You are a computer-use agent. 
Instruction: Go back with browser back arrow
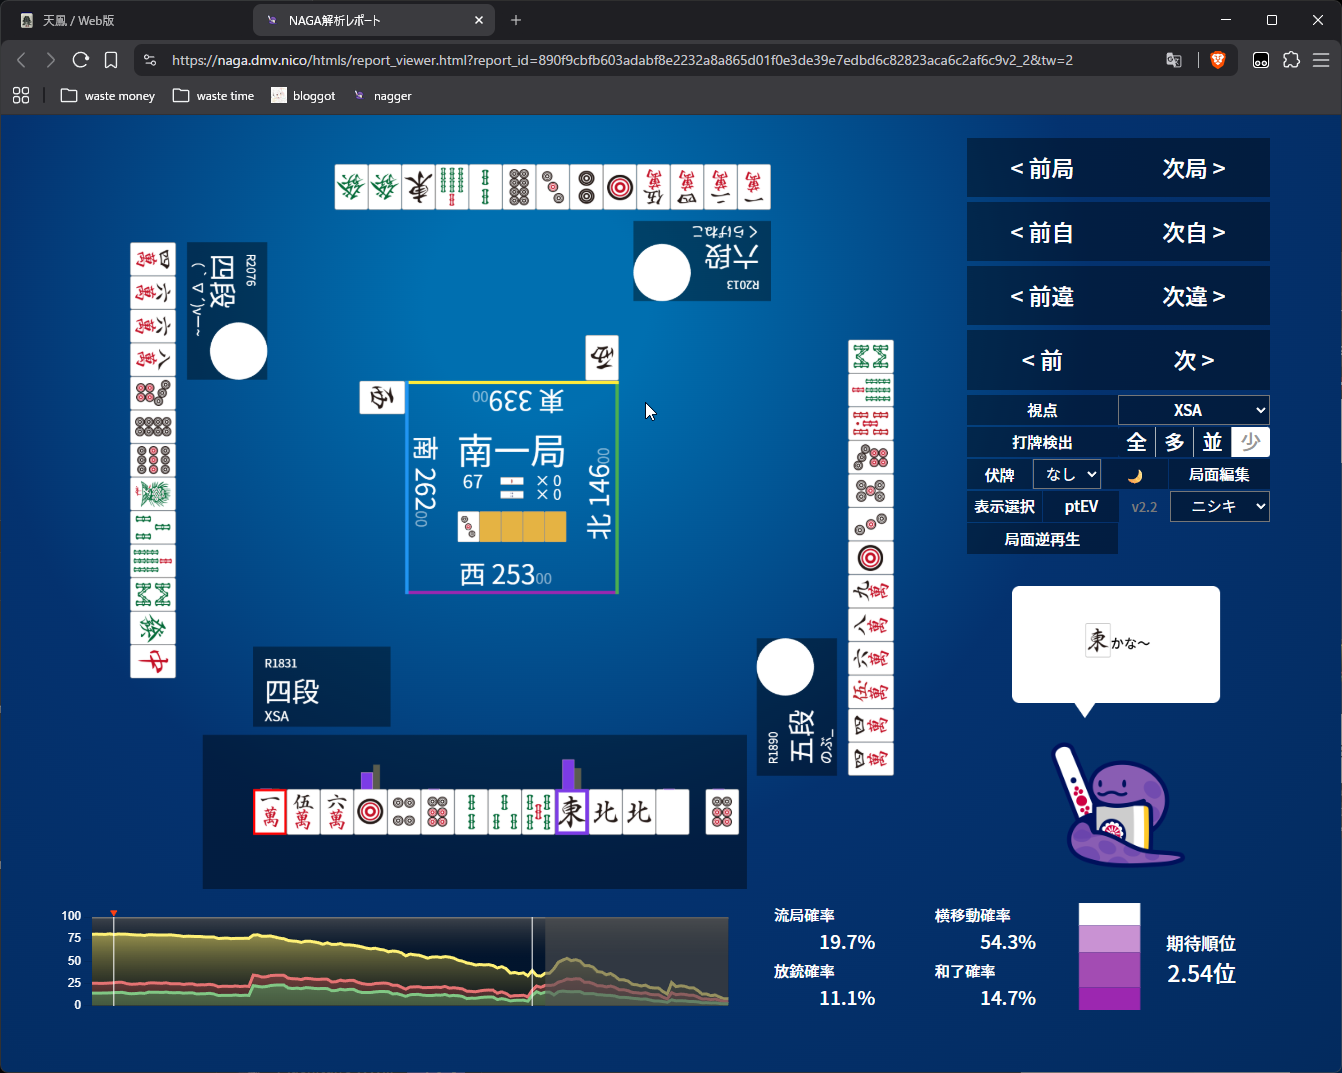click(x=21, y=60)
